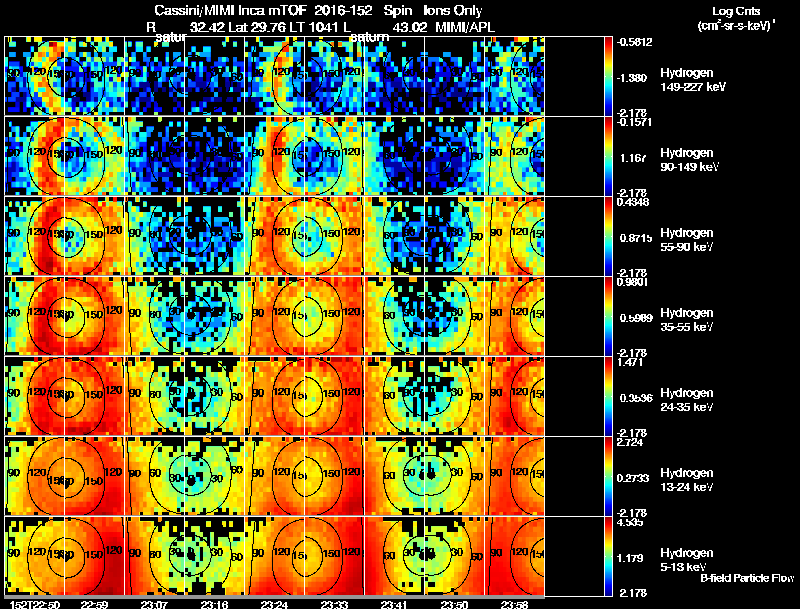The width and height of the screenshot is (800, 609).
Task: Select the 'Hydrogen 55-90 keV' label
Action: [x=687, y=240]
